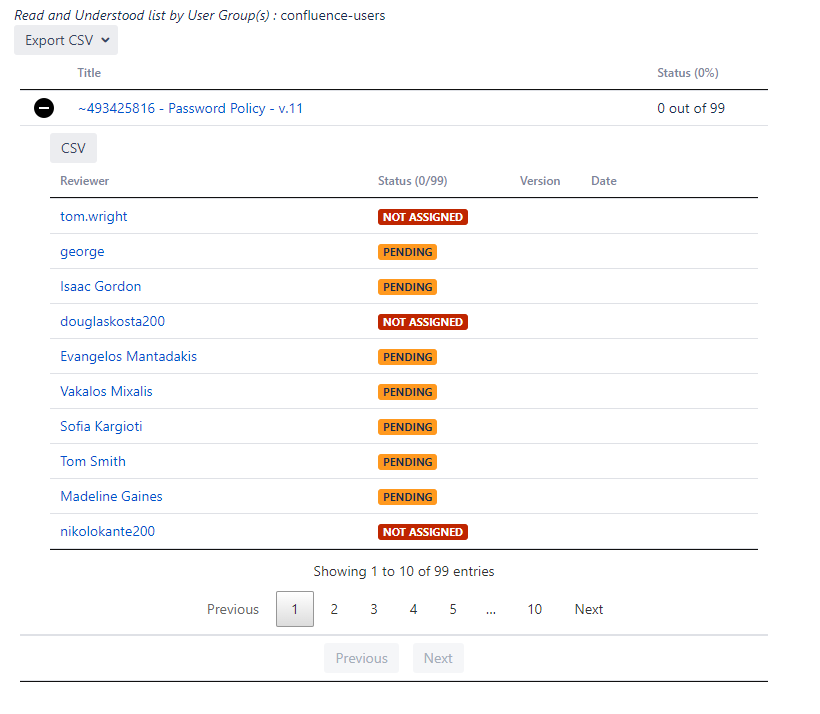Open george's reviewer profile
The image size is (820, 714).
coord(82,251)
